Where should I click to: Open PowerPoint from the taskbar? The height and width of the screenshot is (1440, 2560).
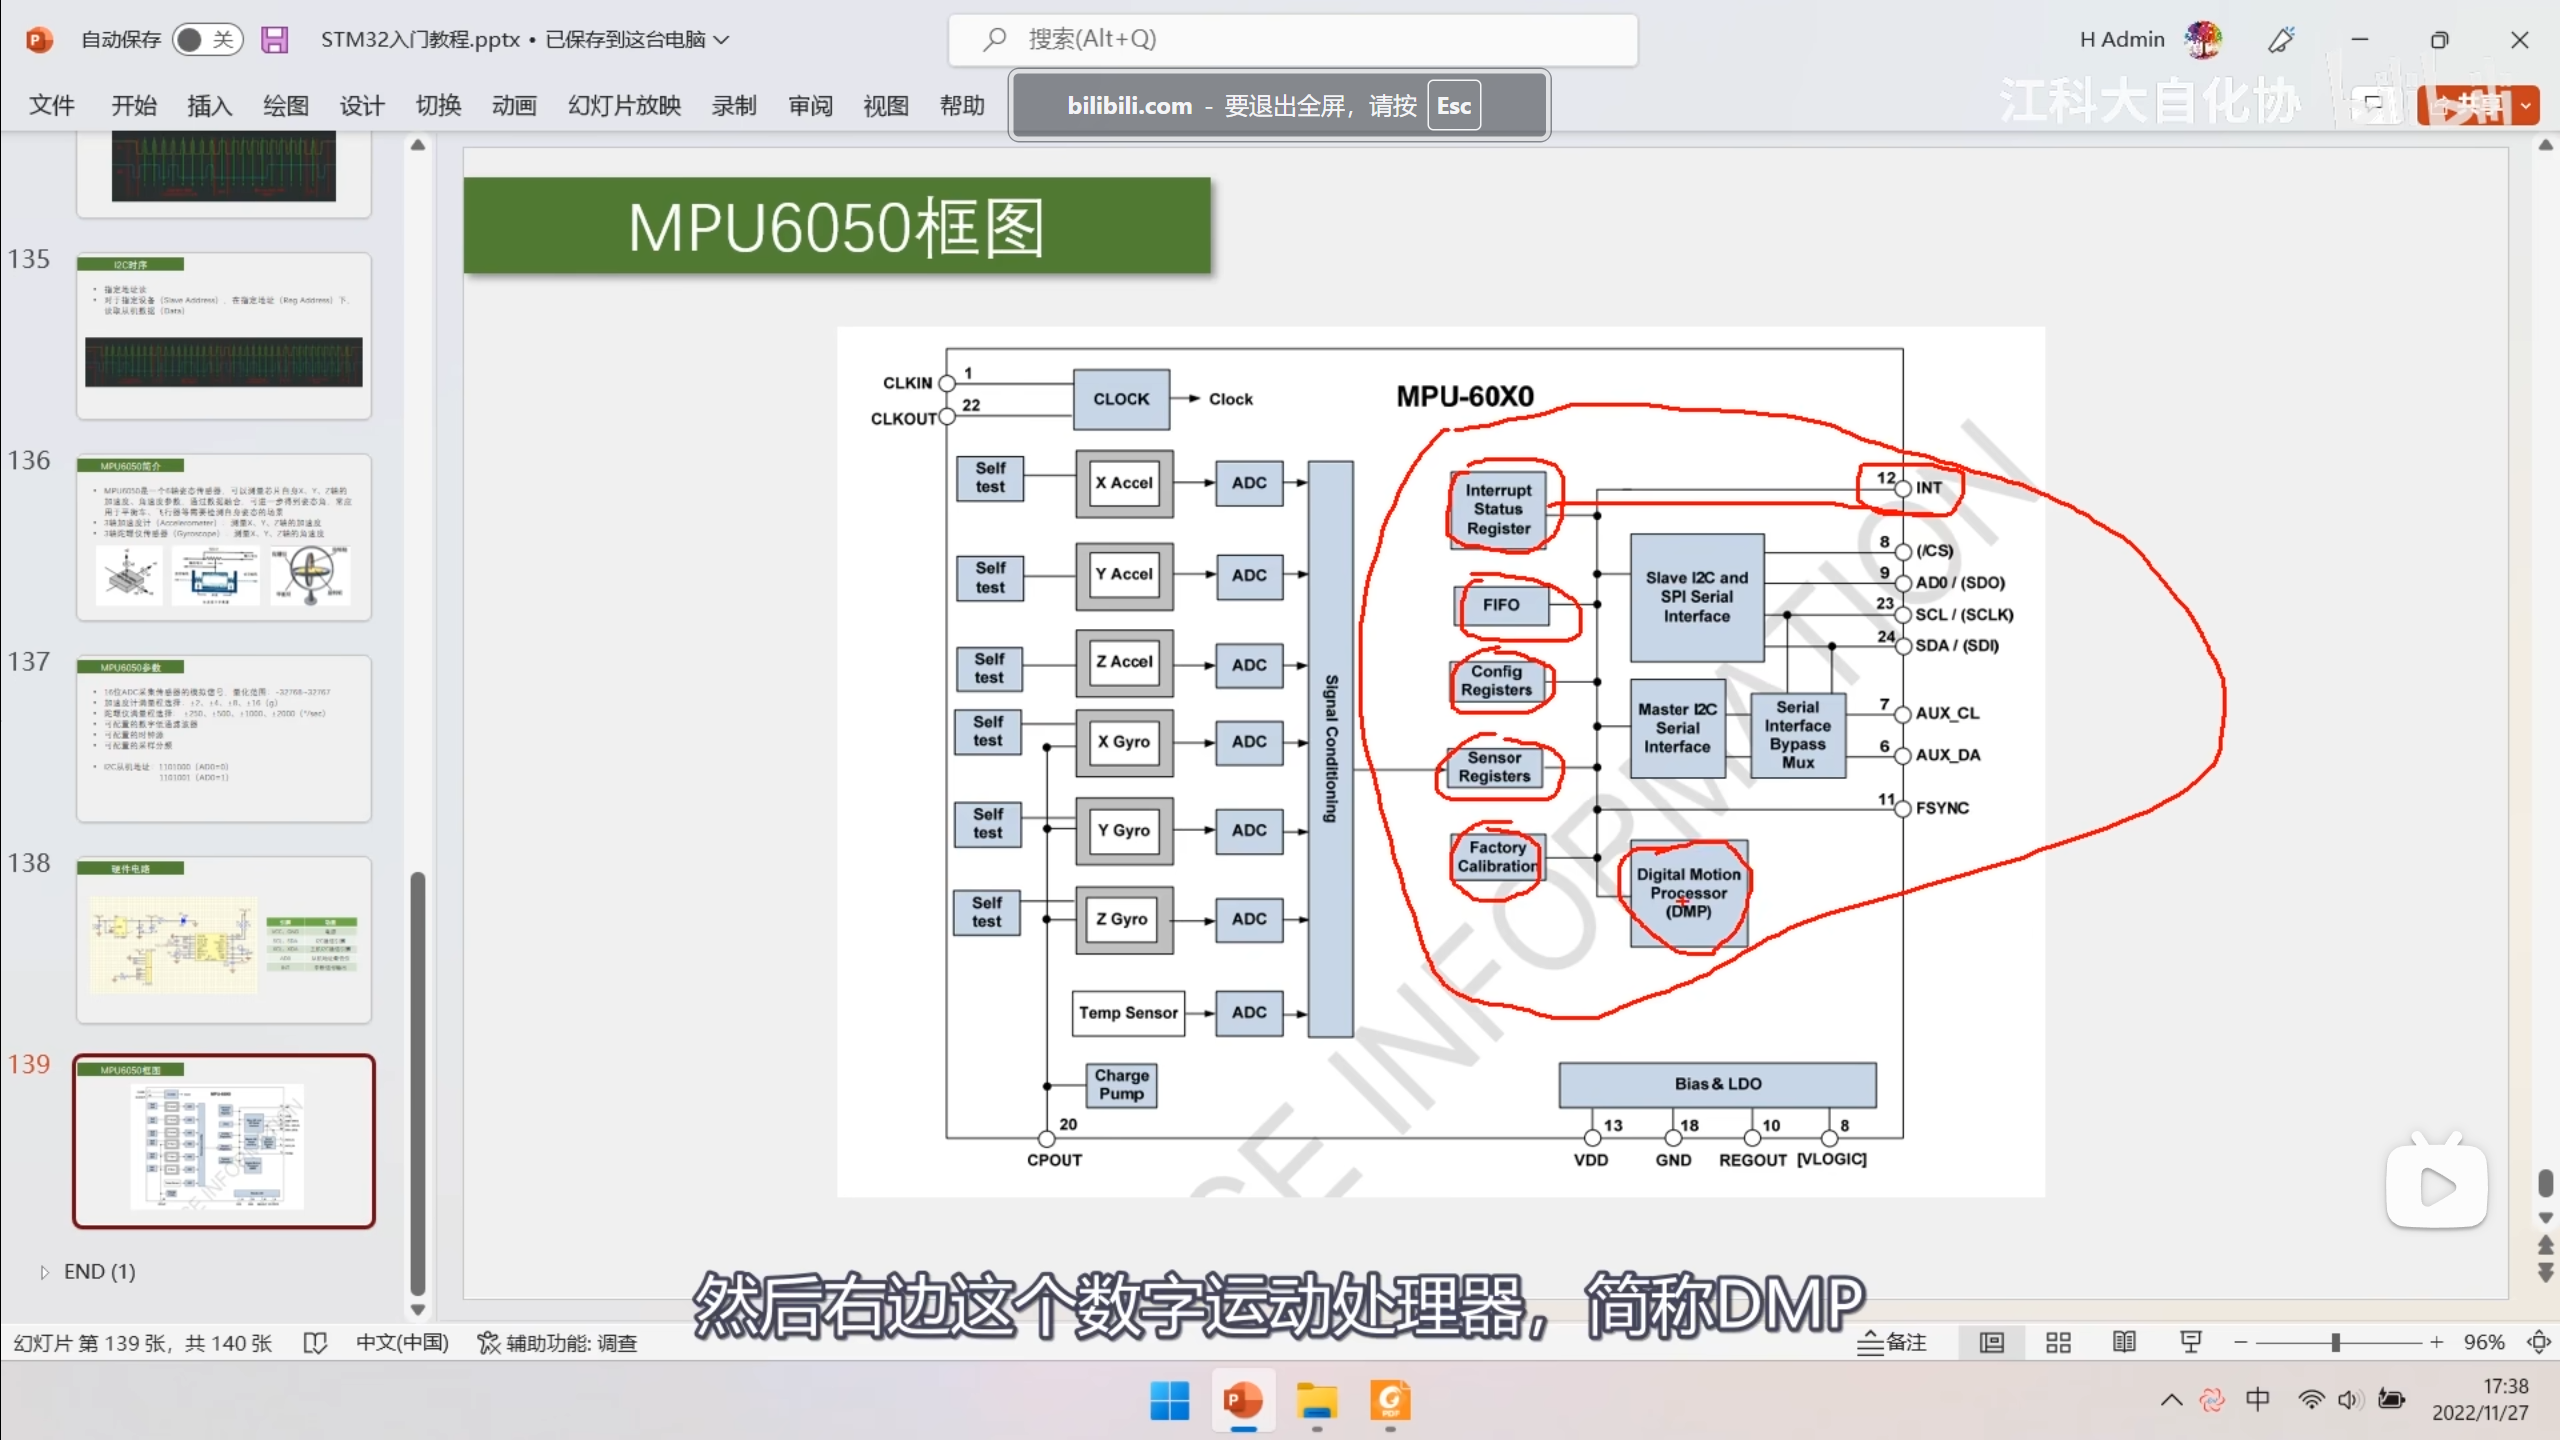click(x=1243, y=1400)
